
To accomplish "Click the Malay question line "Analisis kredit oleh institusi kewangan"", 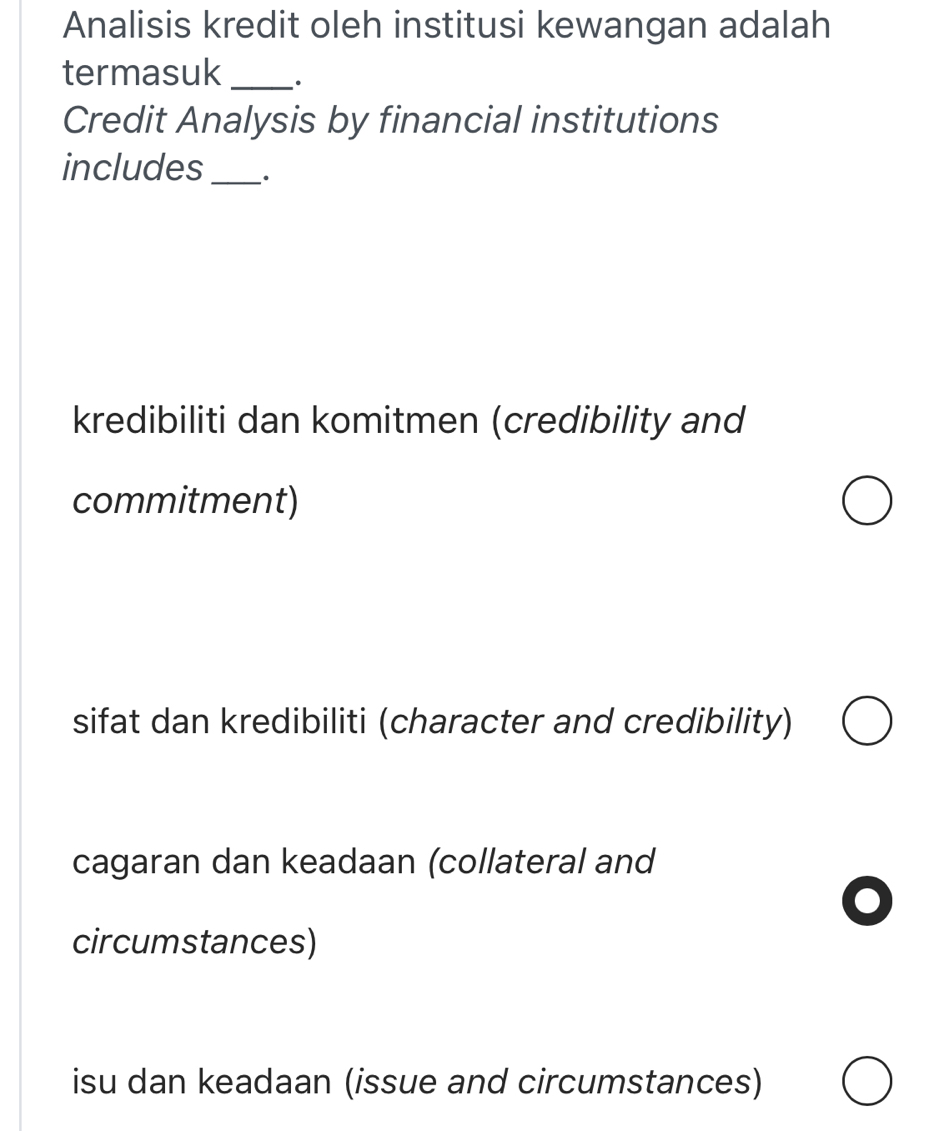I will (x=446, y=25).
